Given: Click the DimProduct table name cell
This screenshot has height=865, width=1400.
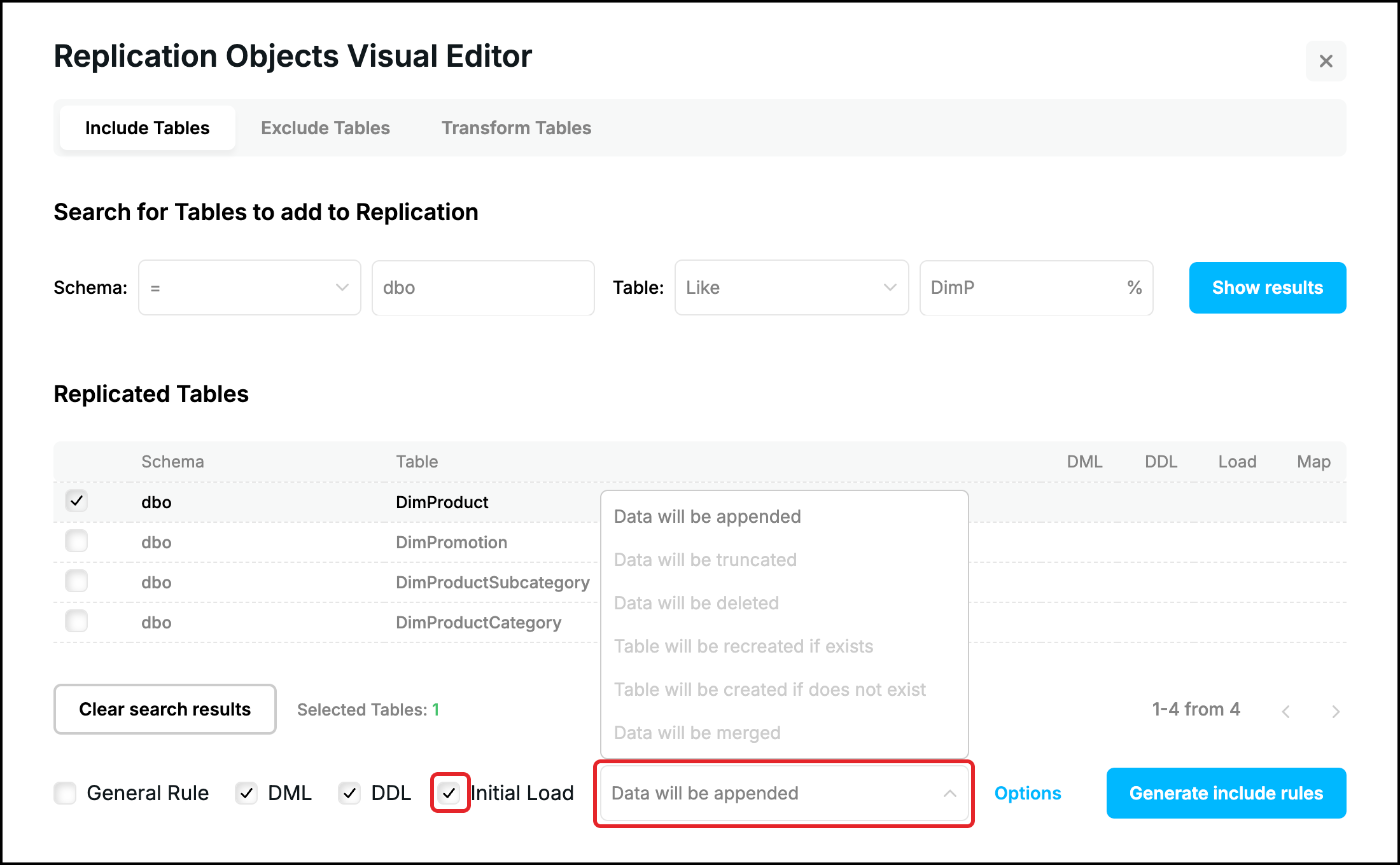Looking at the screenshot, I should point(442,502).
